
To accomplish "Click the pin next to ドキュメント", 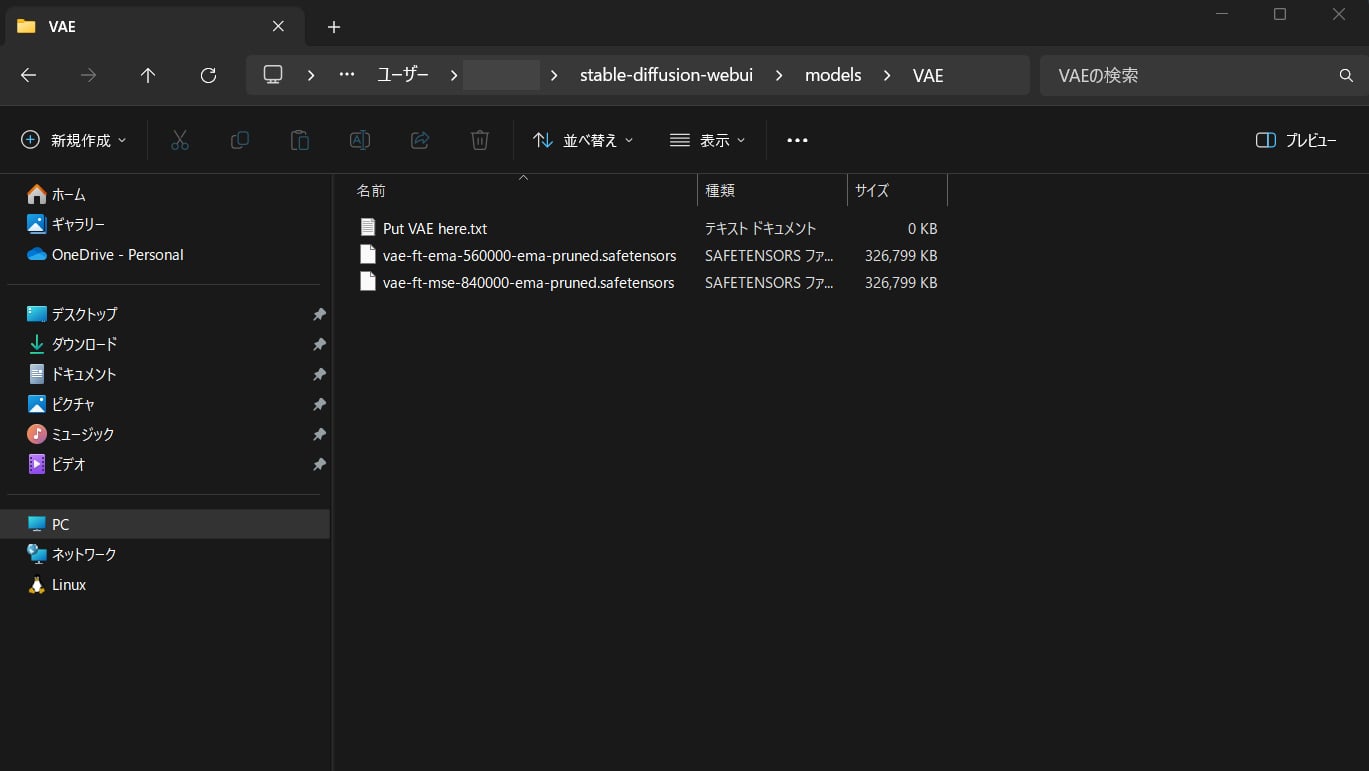I will [x=319, y=374].
